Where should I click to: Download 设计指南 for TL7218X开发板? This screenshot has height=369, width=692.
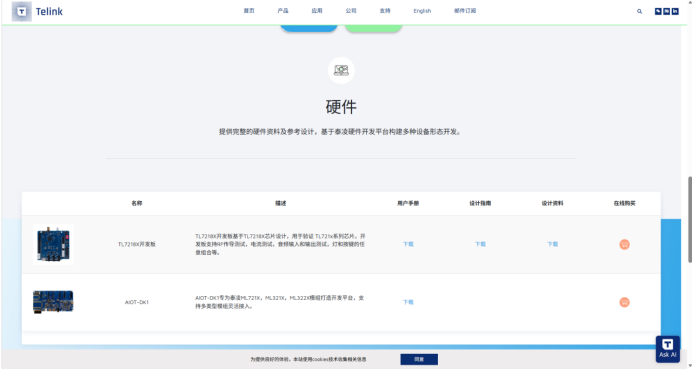point(480,244)
